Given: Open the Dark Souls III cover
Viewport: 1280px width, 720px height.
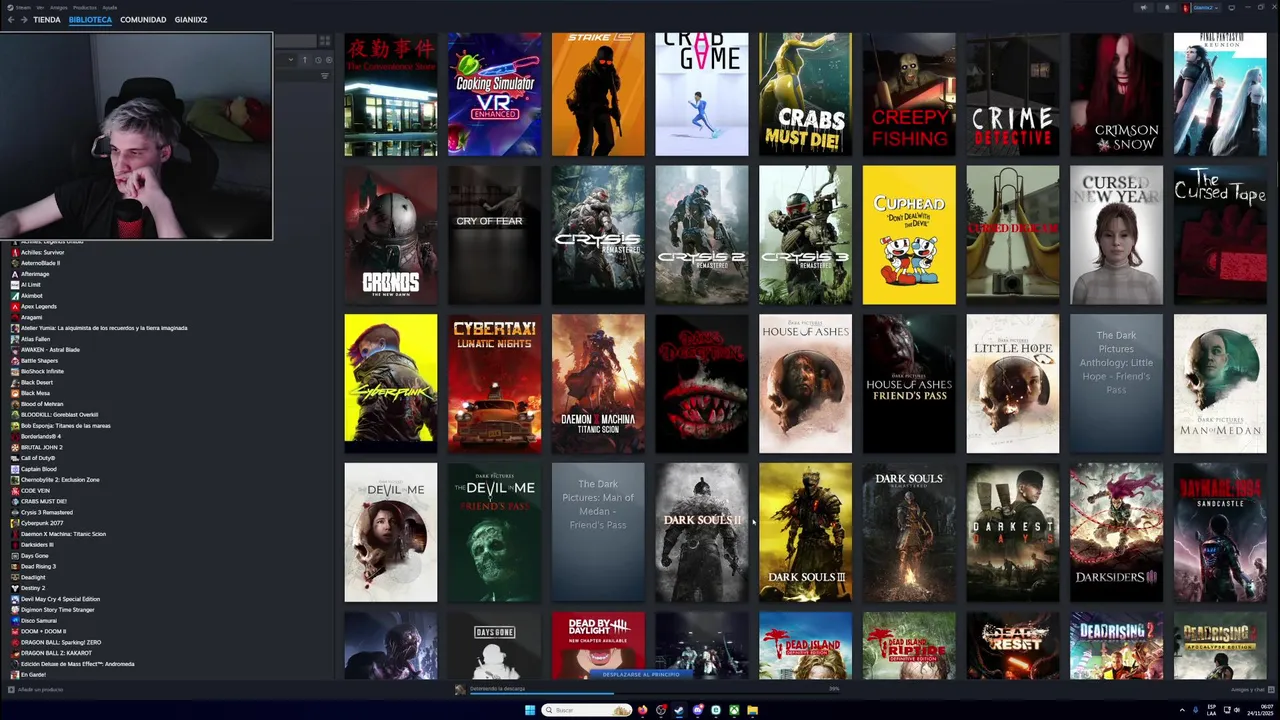Looking at the screenshot, I should (805, 532).
